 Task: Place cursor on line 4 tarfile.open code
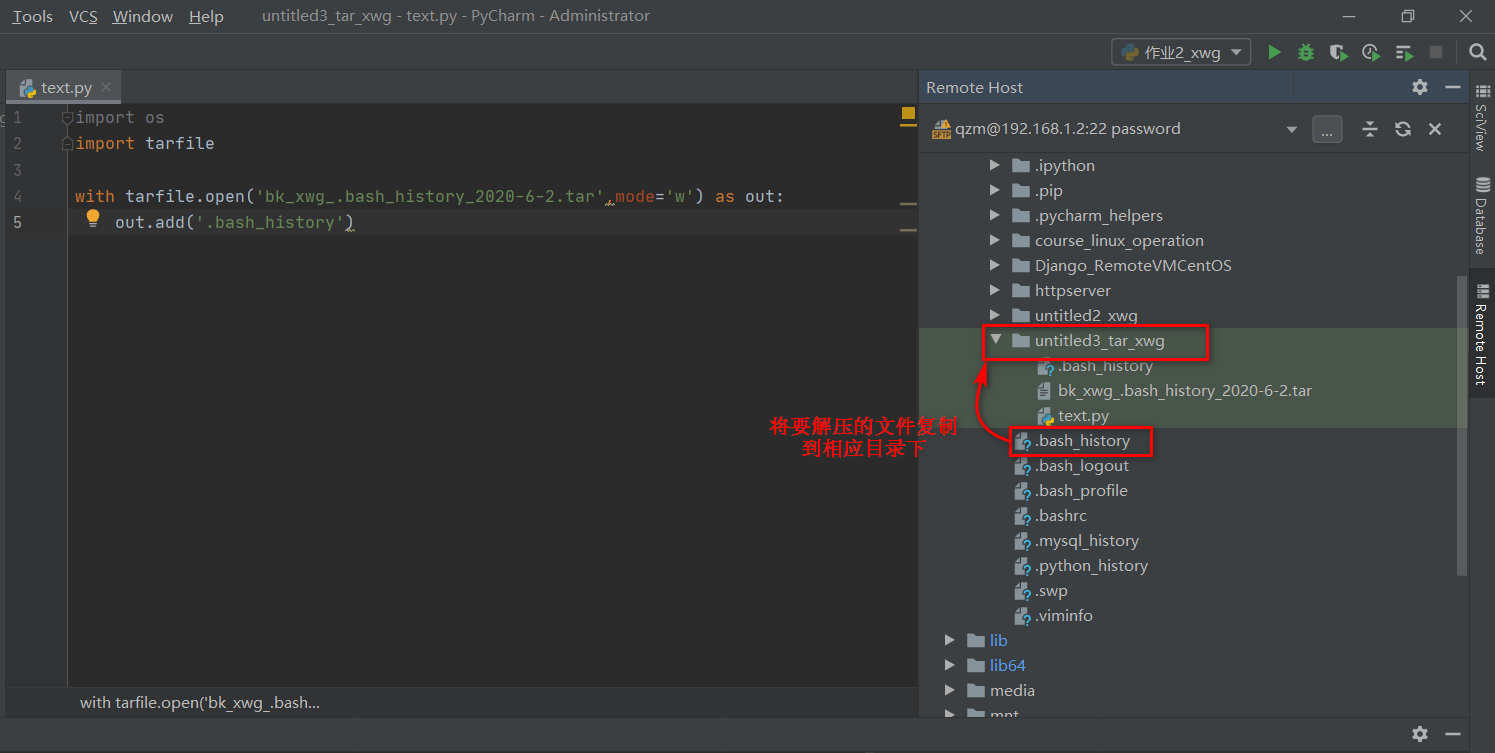click(429, 196)
